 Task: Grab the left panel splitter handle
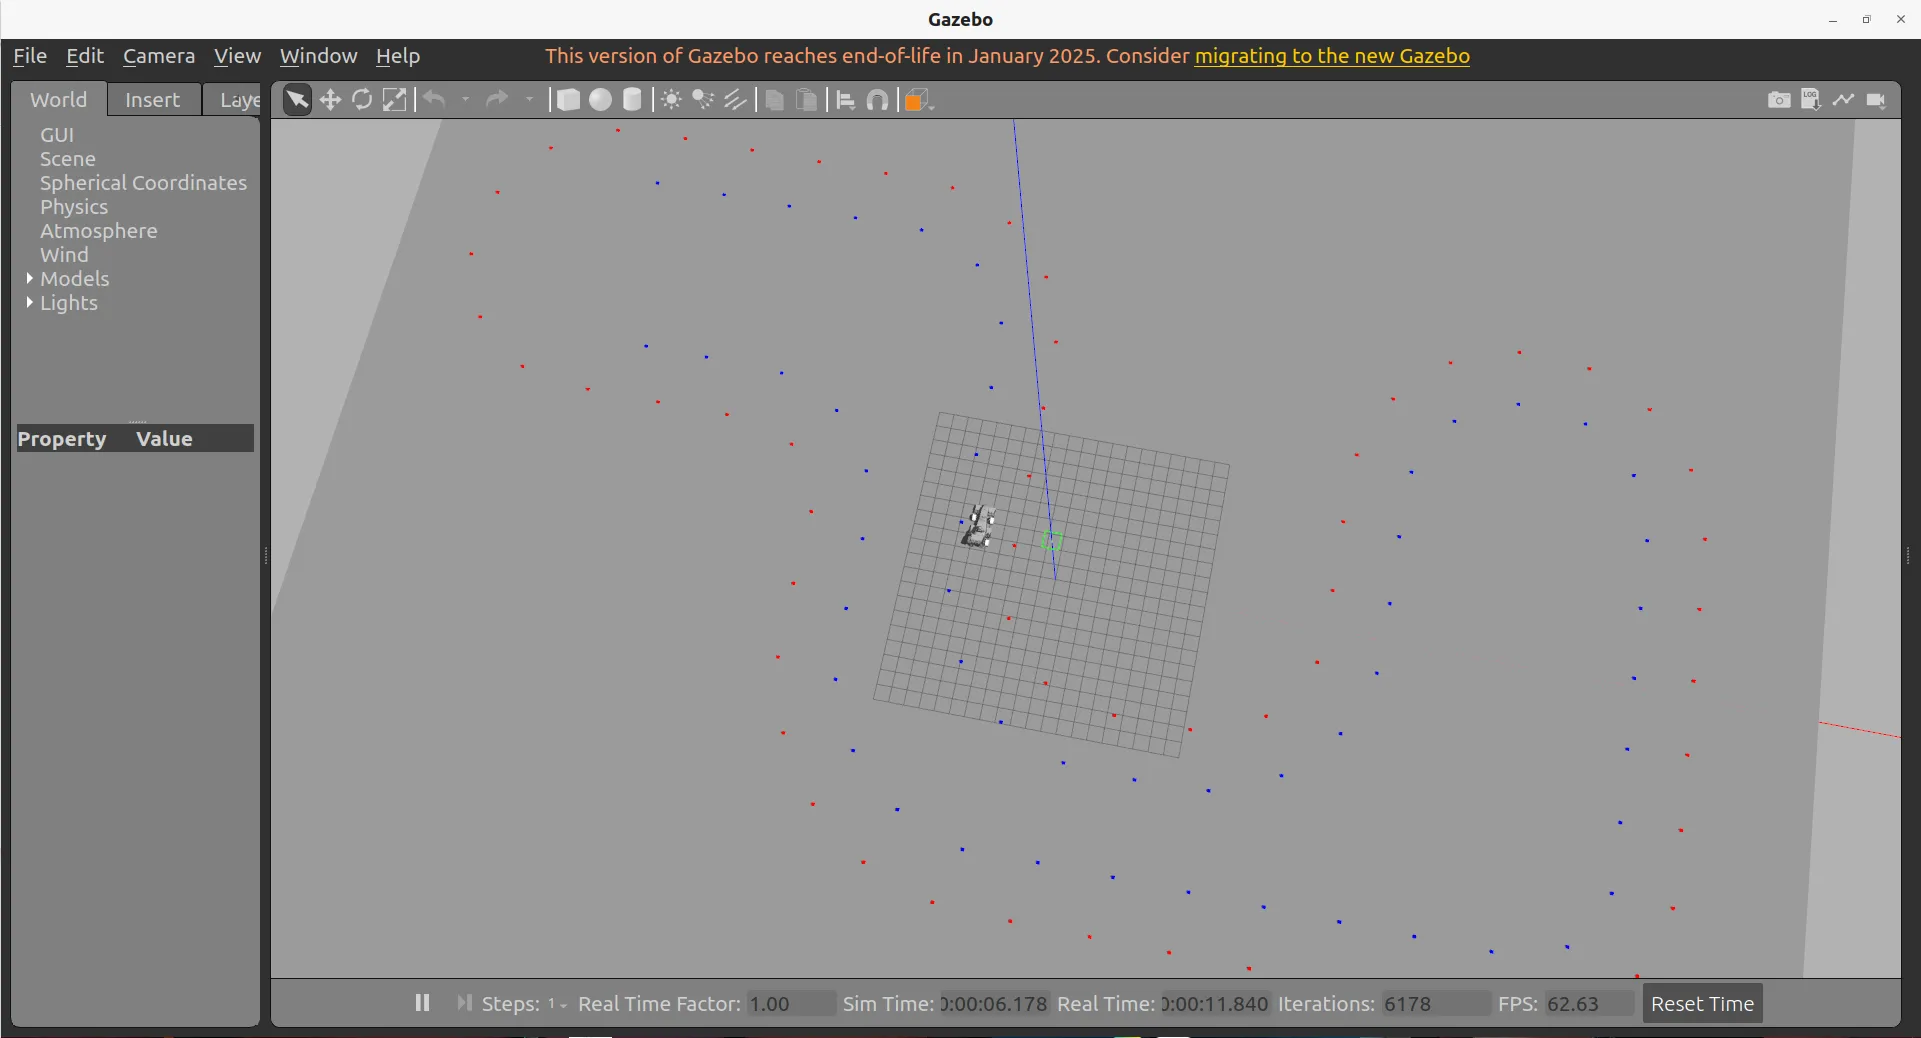tap(266, 556)
